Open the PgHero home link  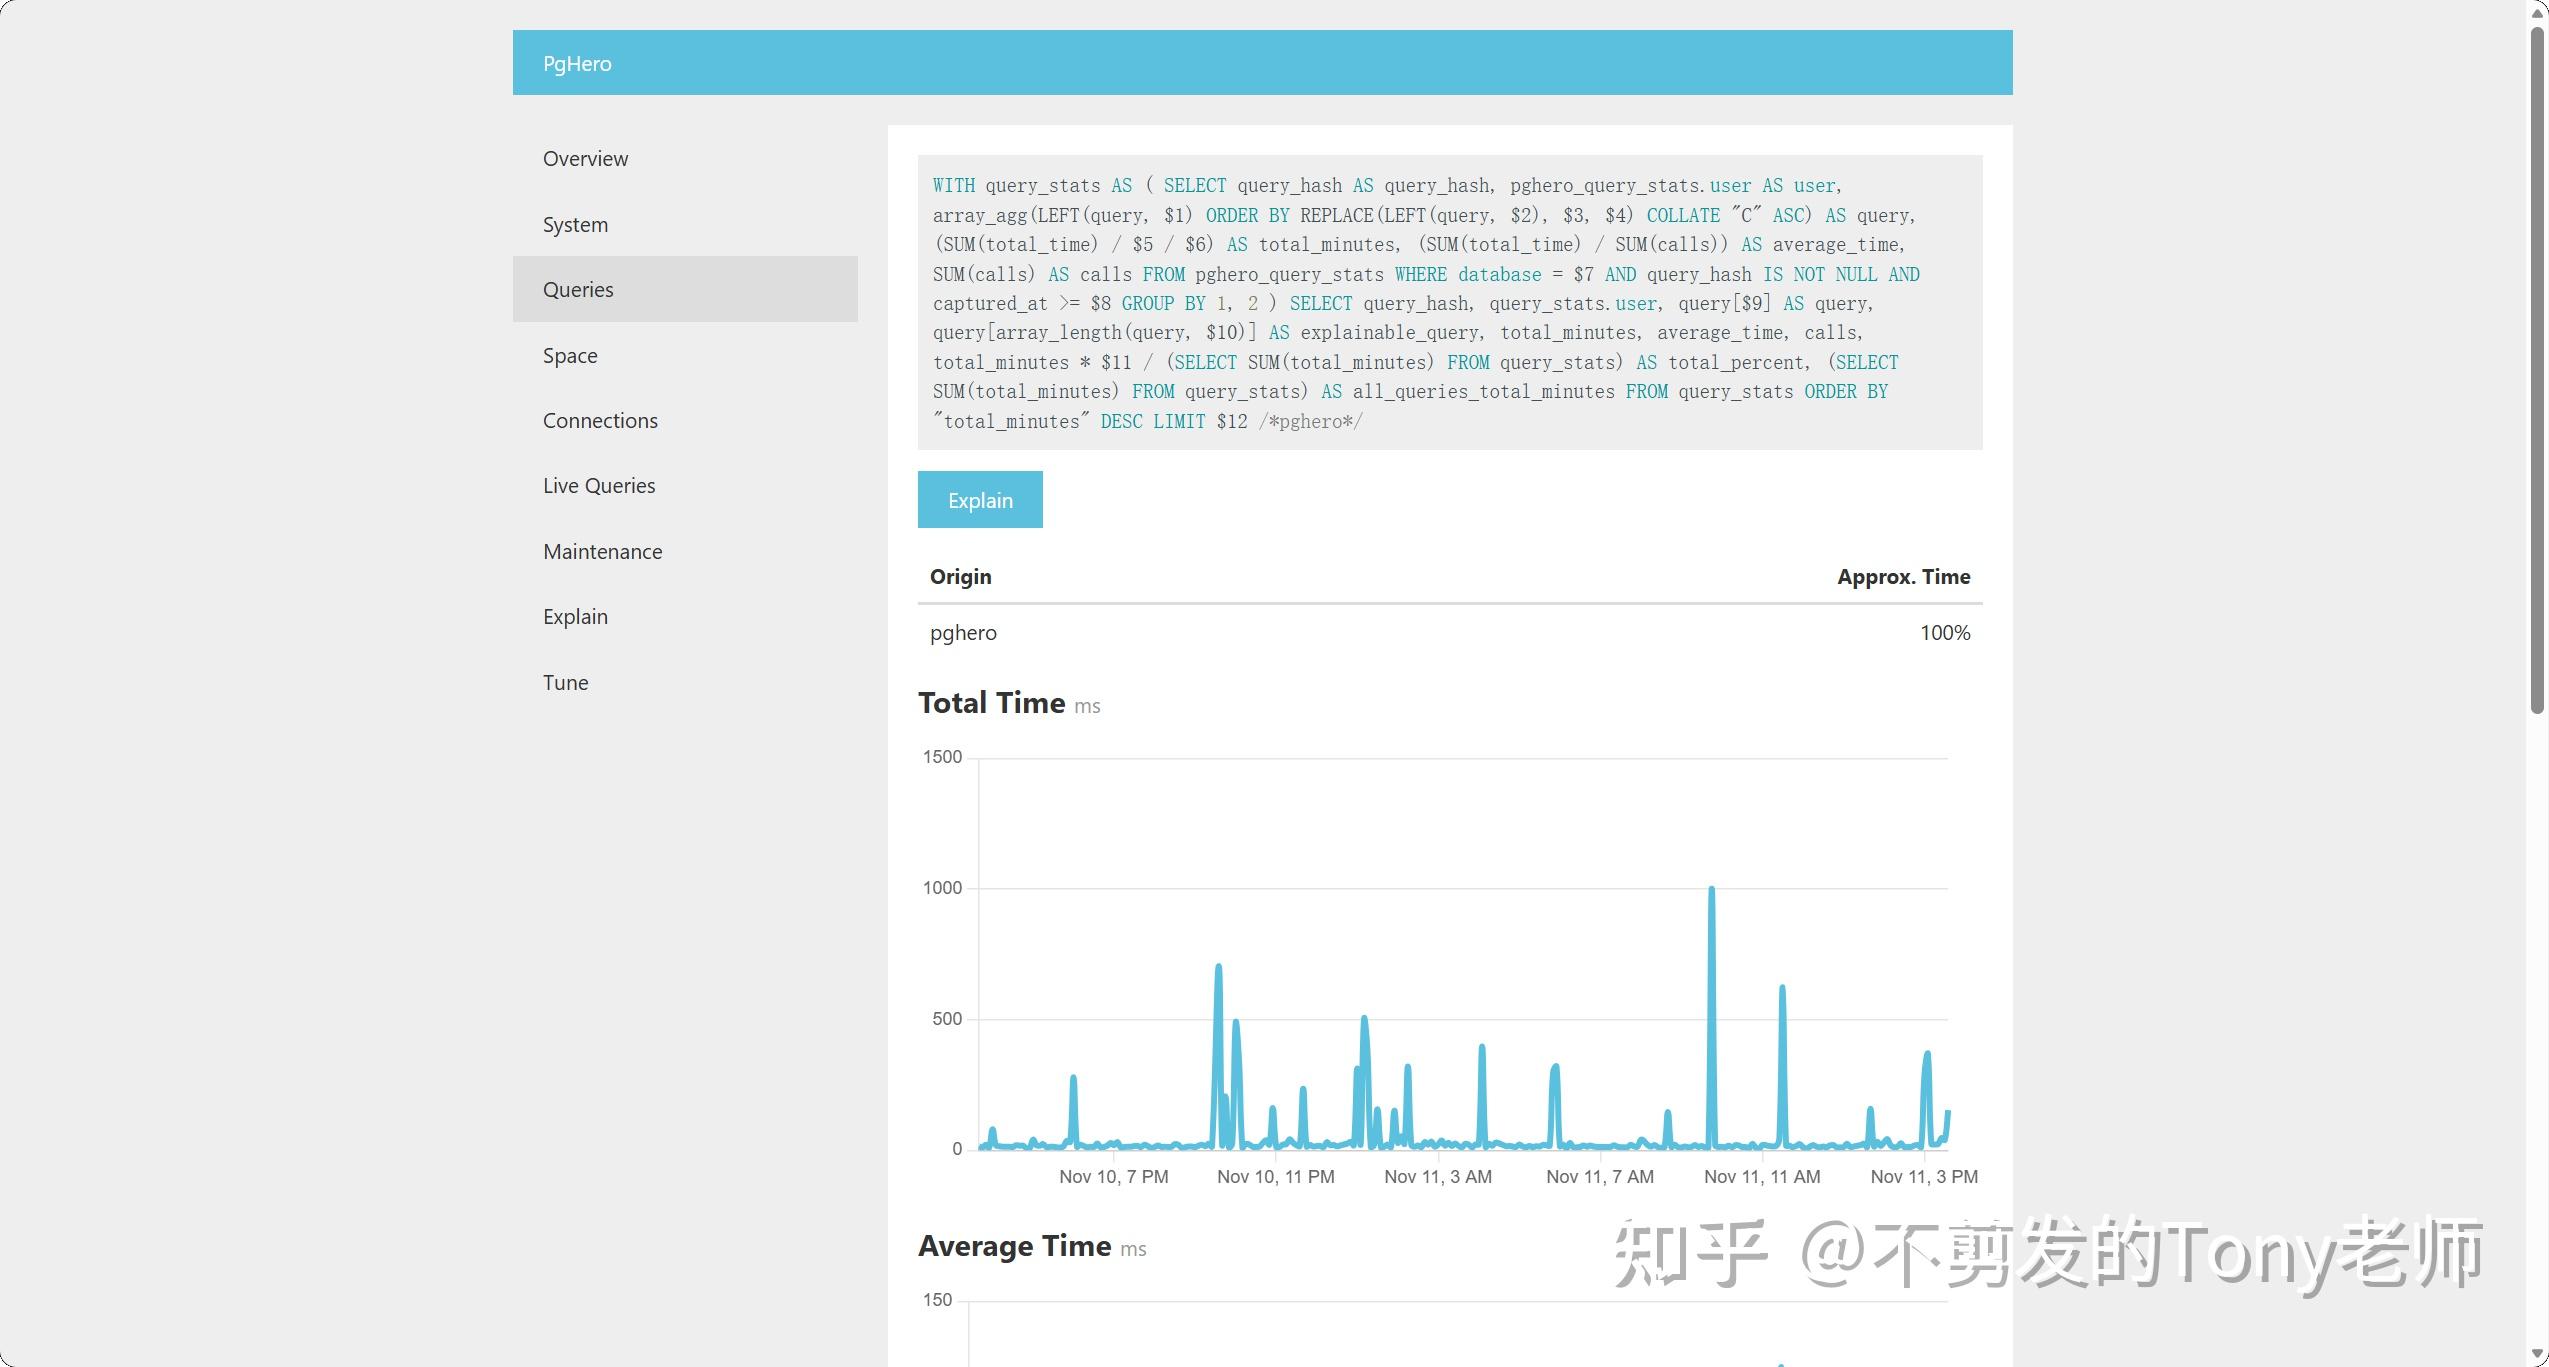tap(577, 63)
